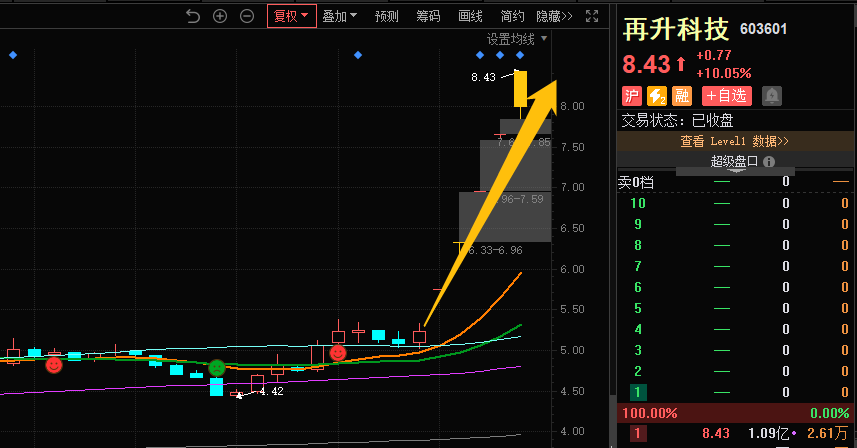
Task: Click the stock code 603601
Action: pyautogui.click(x=763, y=29)
